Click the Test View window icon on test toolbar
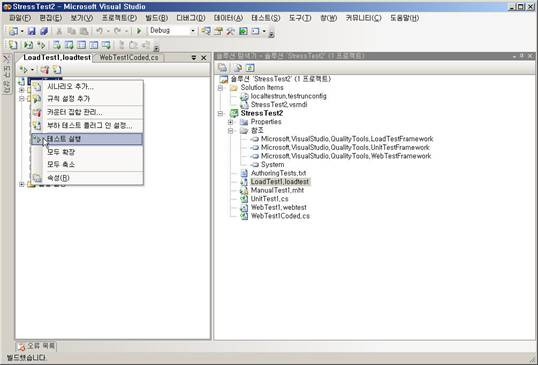538x365 pixels. (x=57, y=45)
